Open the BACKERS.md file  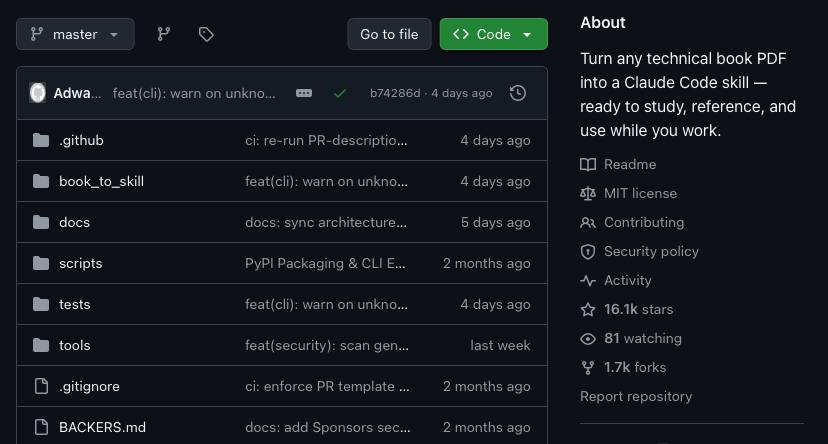click(x=102, y=427)
